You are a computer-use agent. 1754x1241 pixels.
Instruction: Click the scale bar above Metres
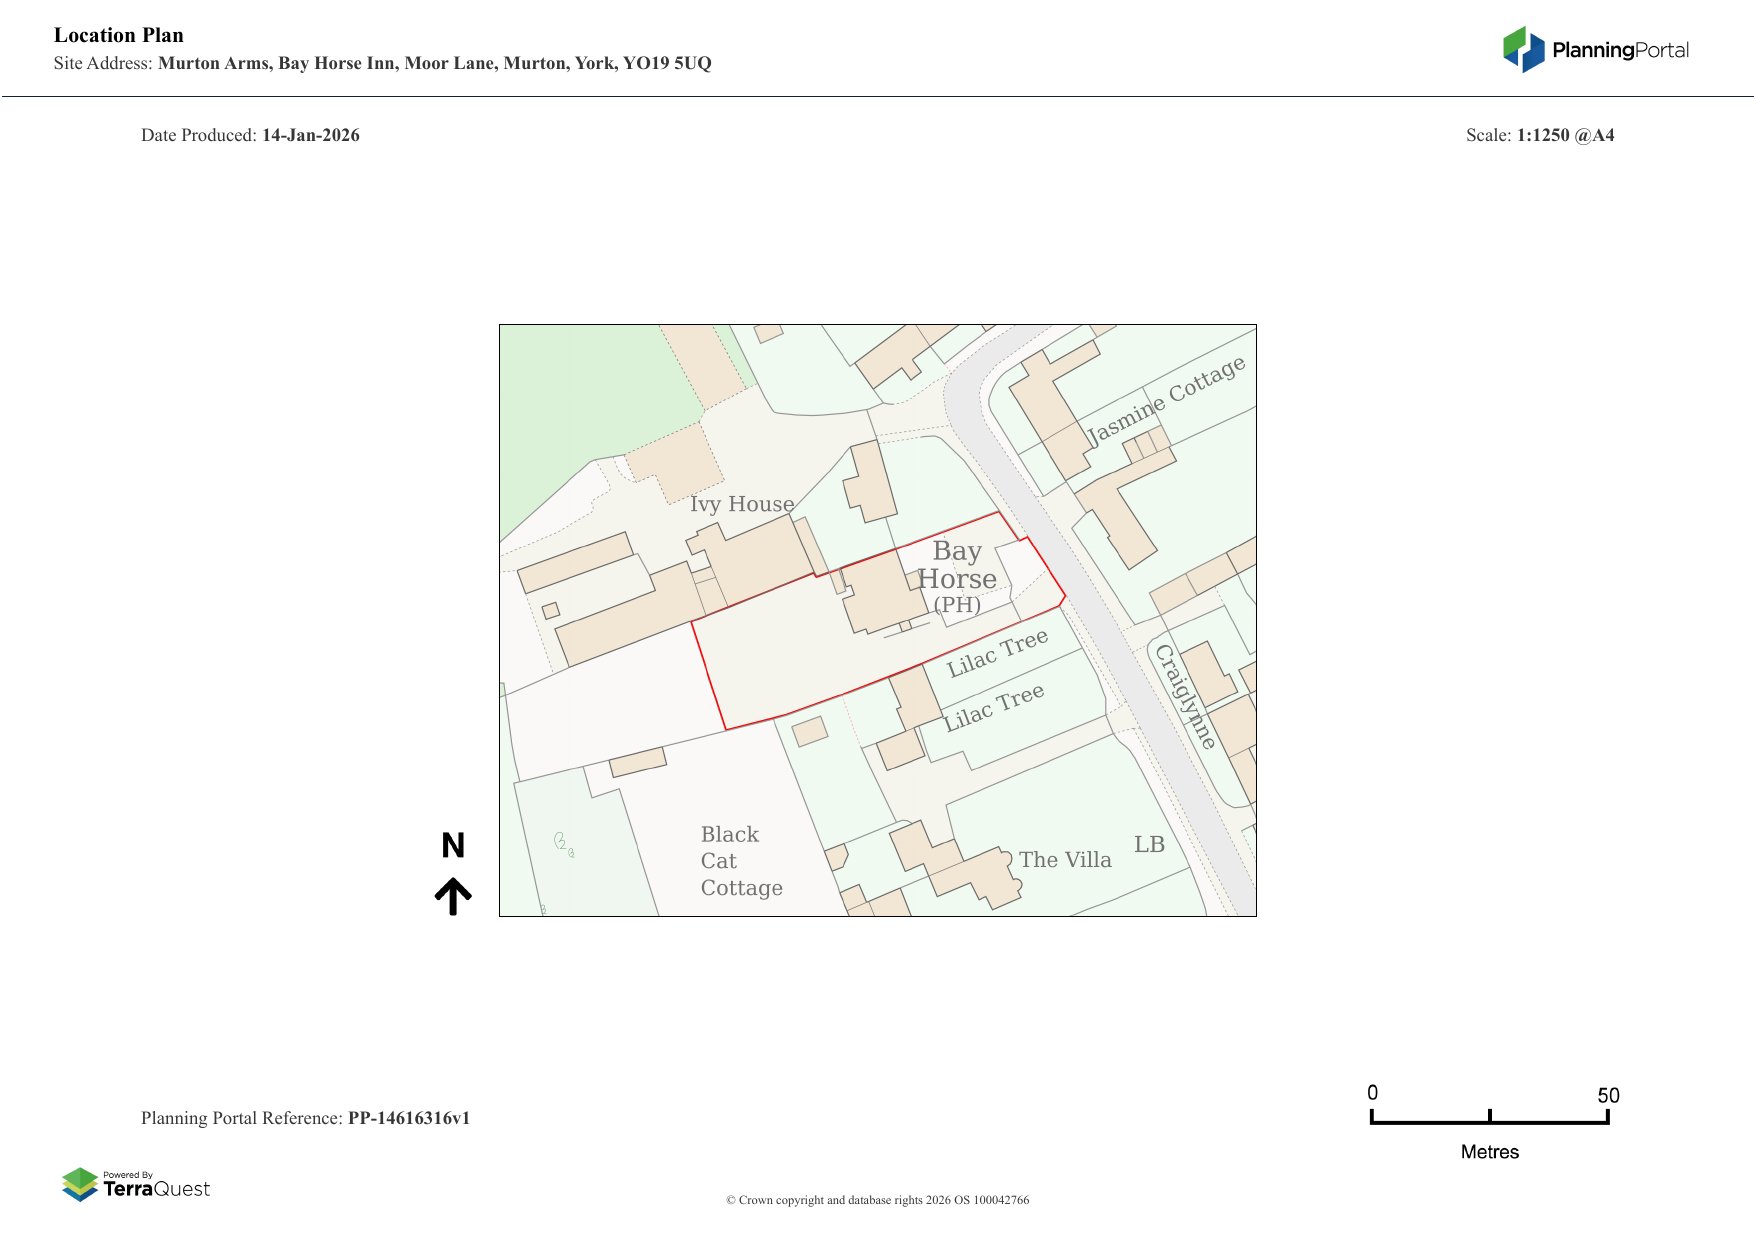click(1489, 1119)
